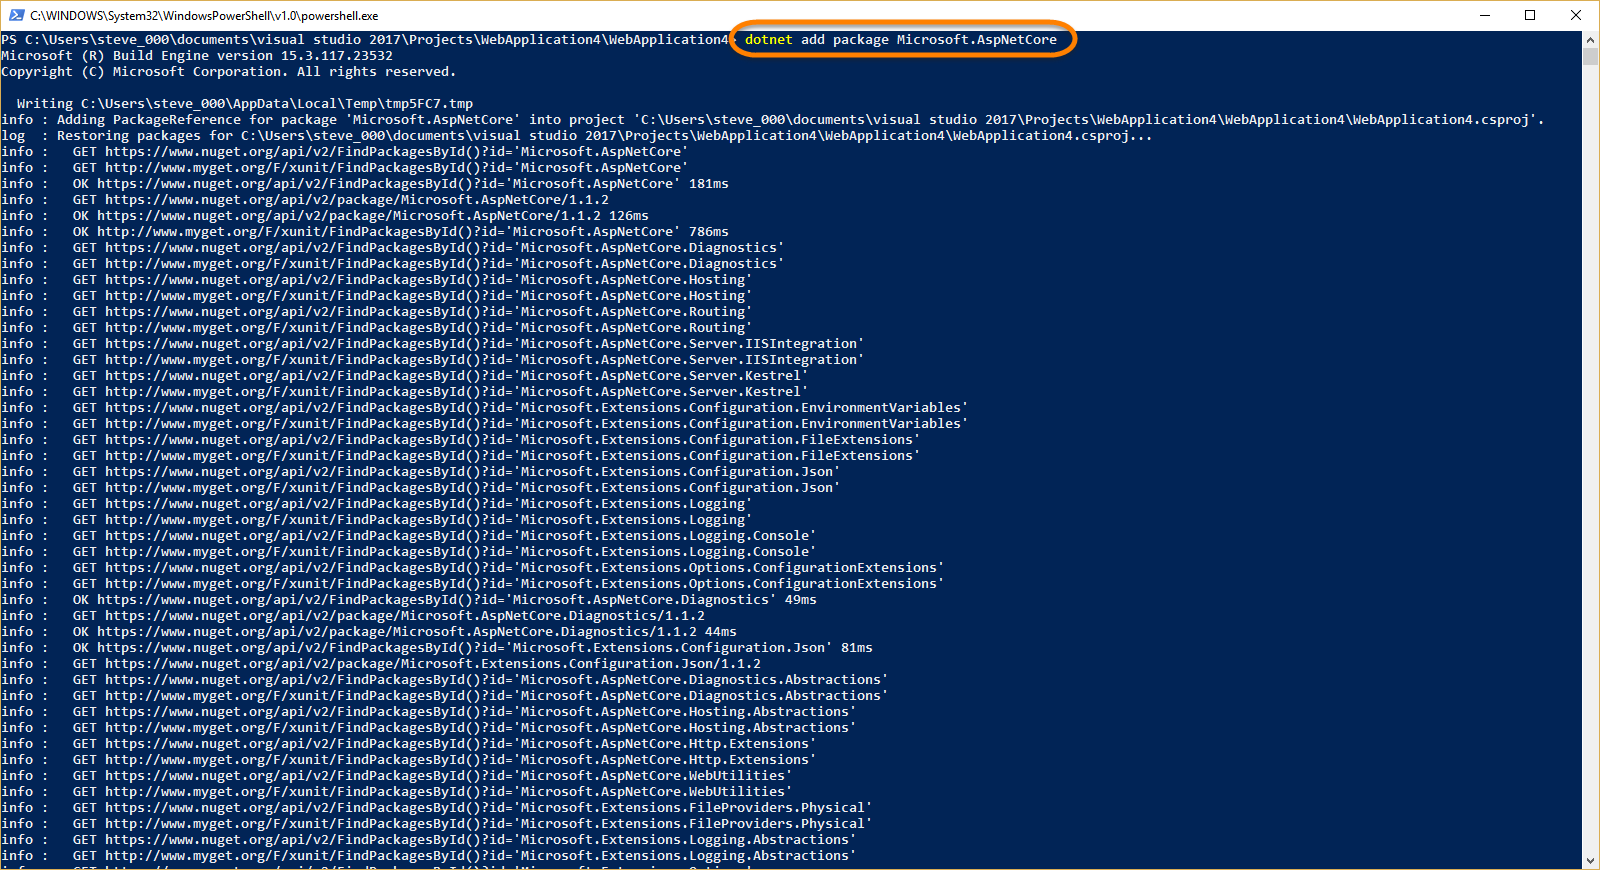Viewport: 1600px width, 870px height.
Task: Click the 'Adding PackageReference for package' line
Action: point(773,120)
